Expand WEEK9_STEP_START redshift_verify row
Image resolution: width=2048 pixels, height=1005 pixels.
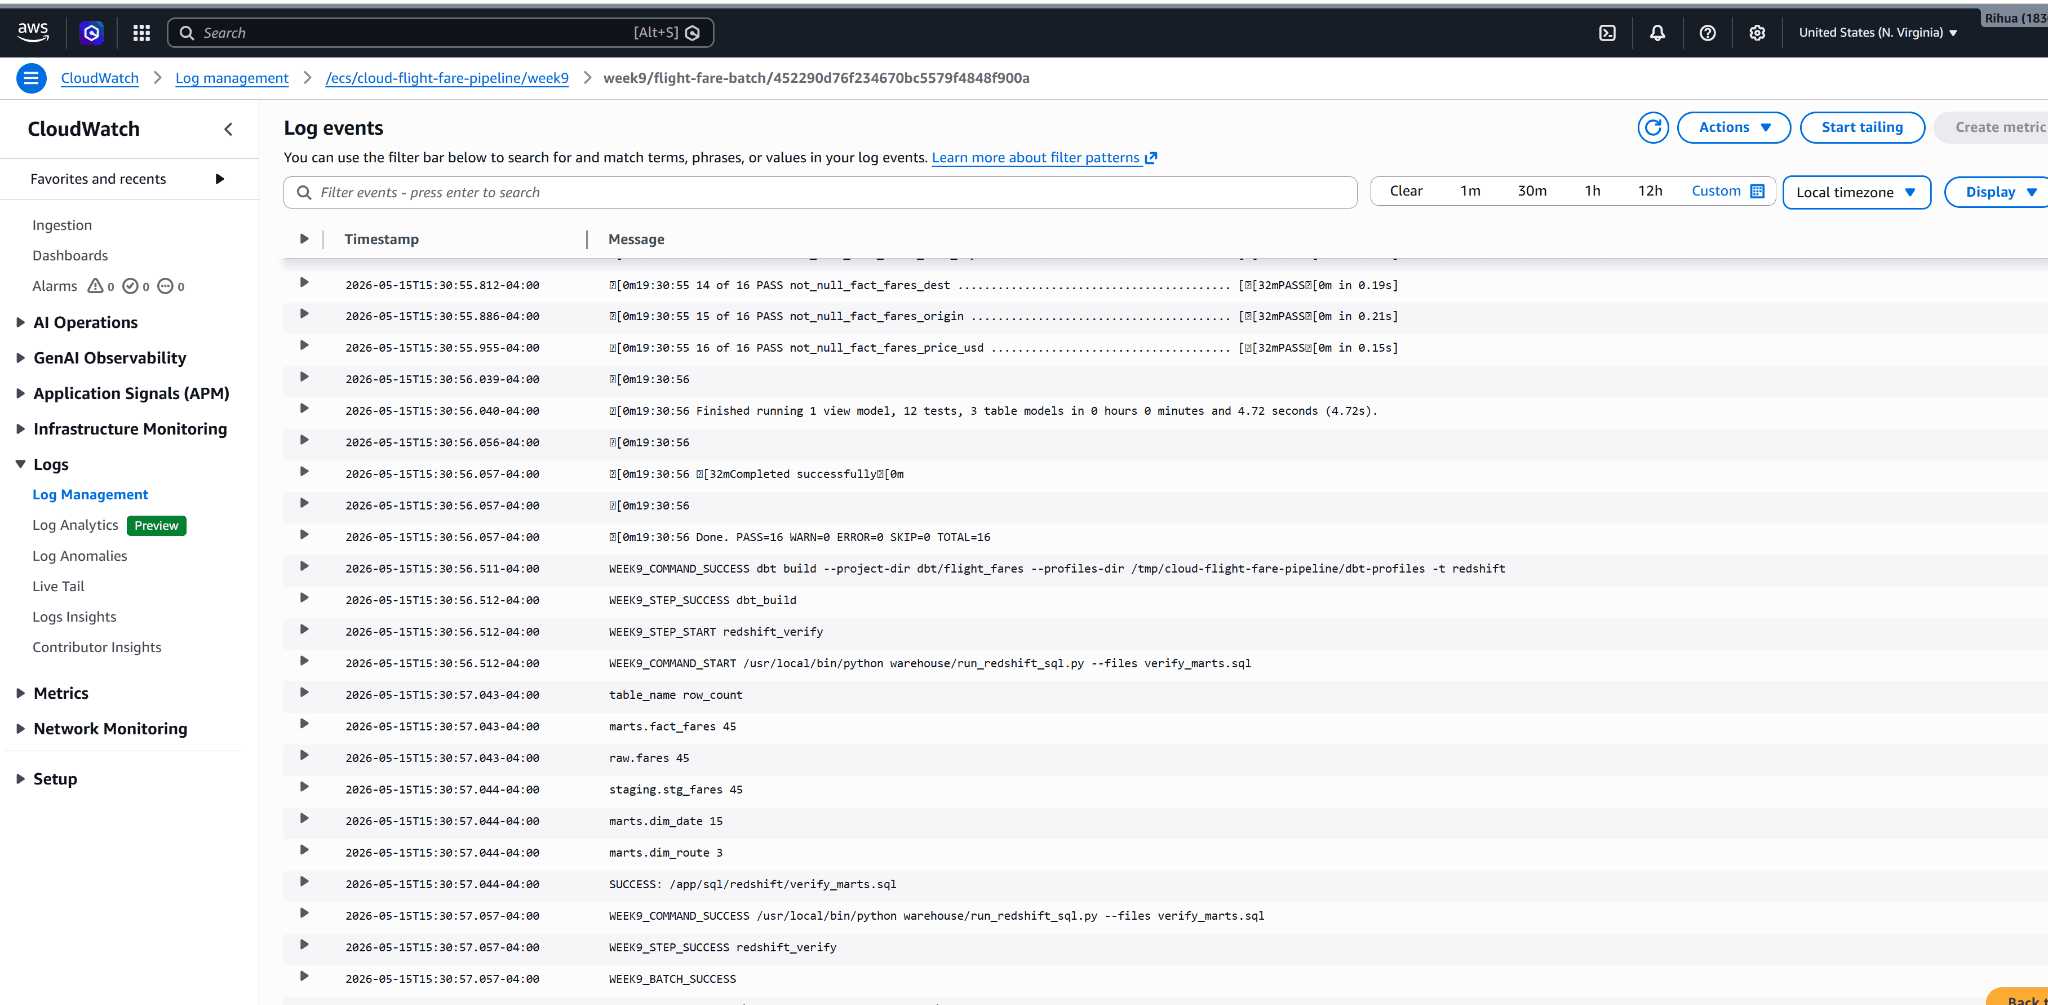coord(304,630)
